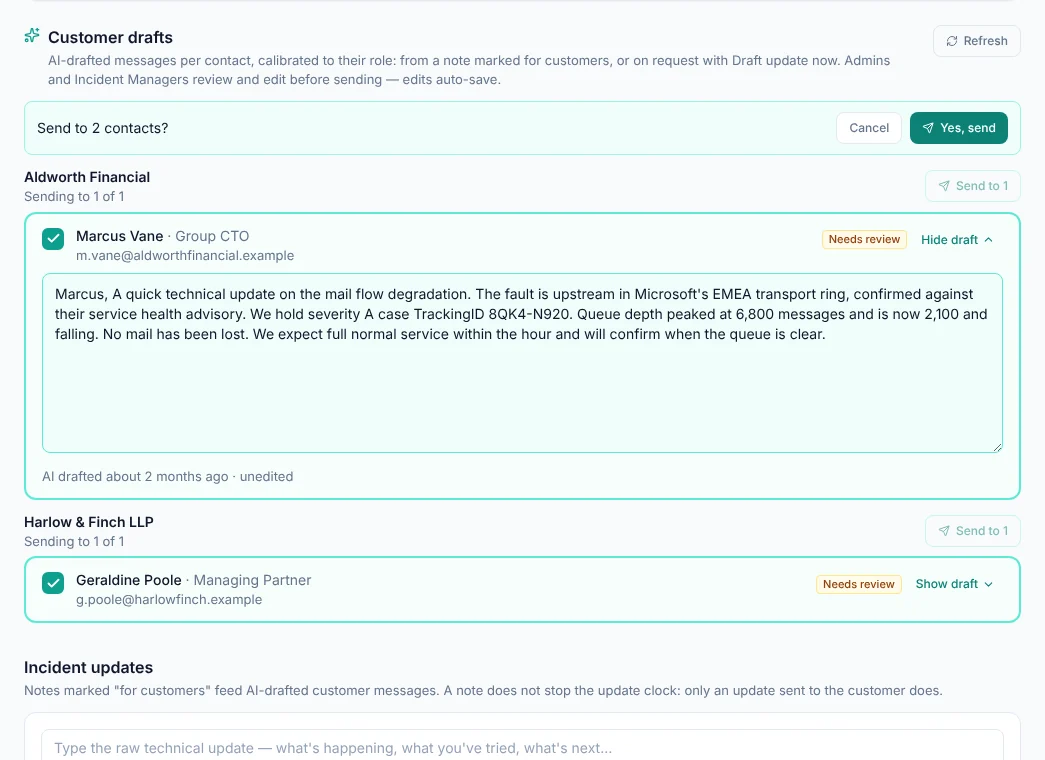Screen dimensions: 1045x760
Task: Click the sparkle icon beside Customer drafts
Action: (x=32, y=35)
